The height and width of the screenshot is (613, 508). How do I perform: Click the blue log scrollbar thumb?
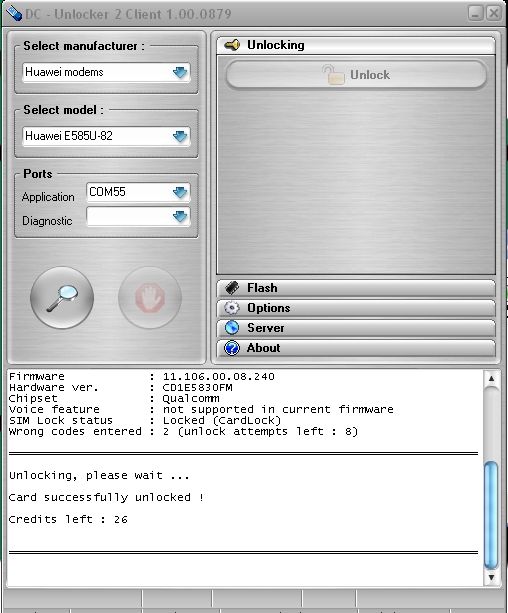click(x=491, y=515)
